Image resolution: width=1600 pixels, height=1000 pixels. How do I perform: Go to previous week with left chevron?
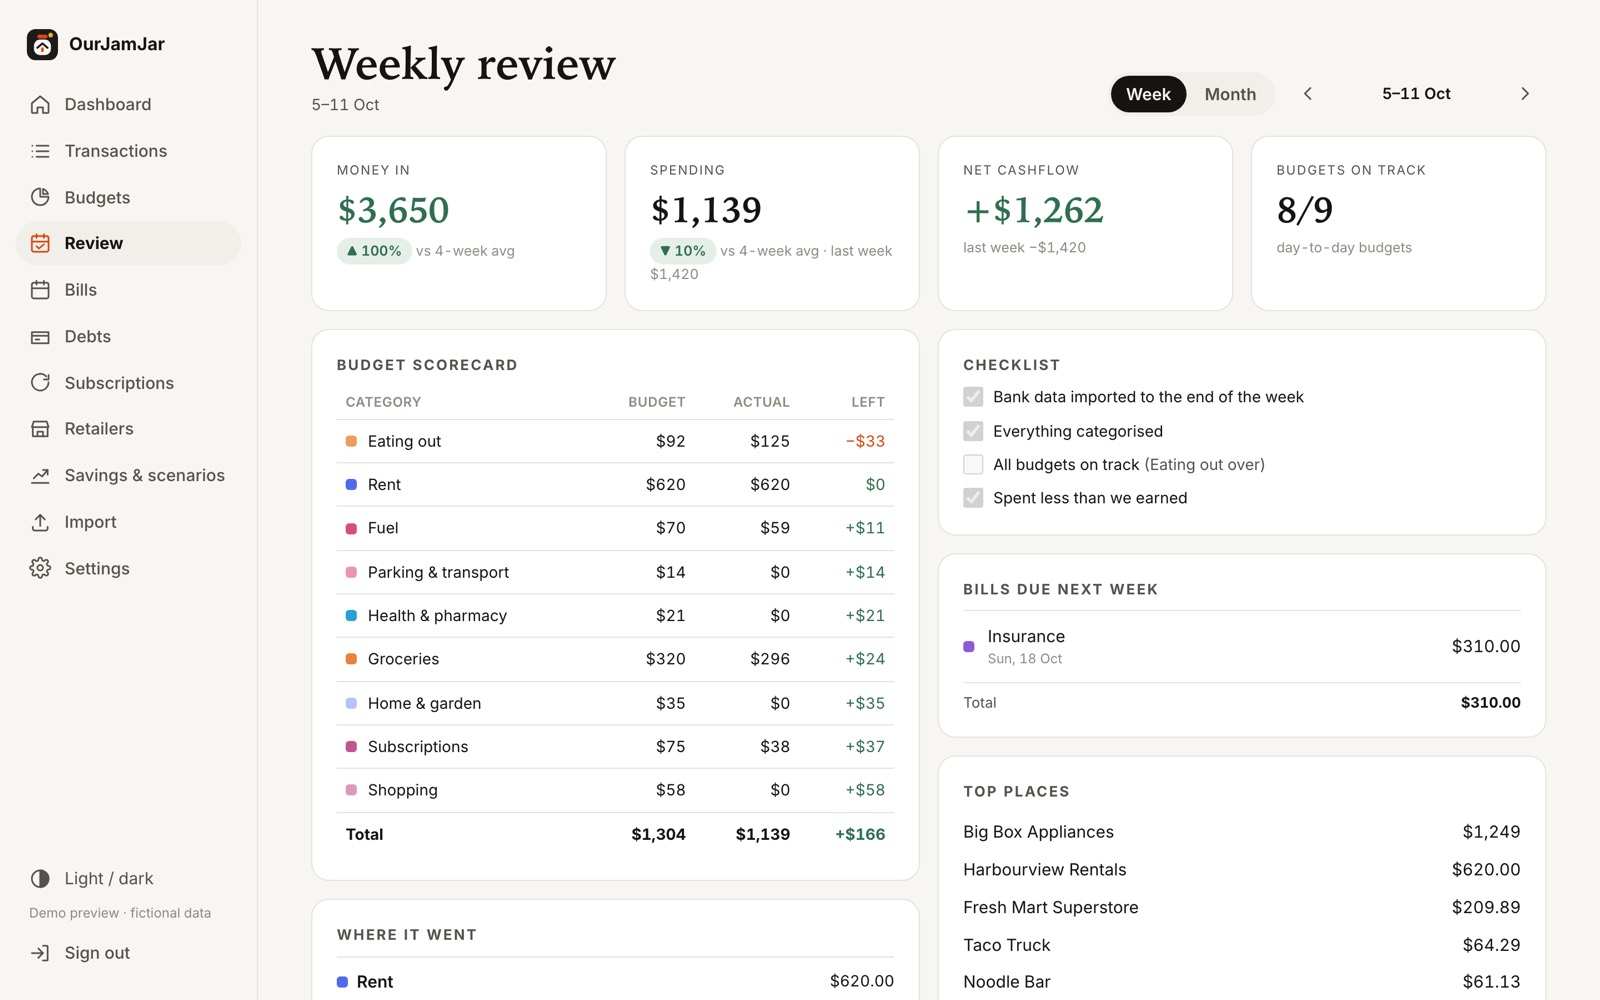[x=1307, y=94]
